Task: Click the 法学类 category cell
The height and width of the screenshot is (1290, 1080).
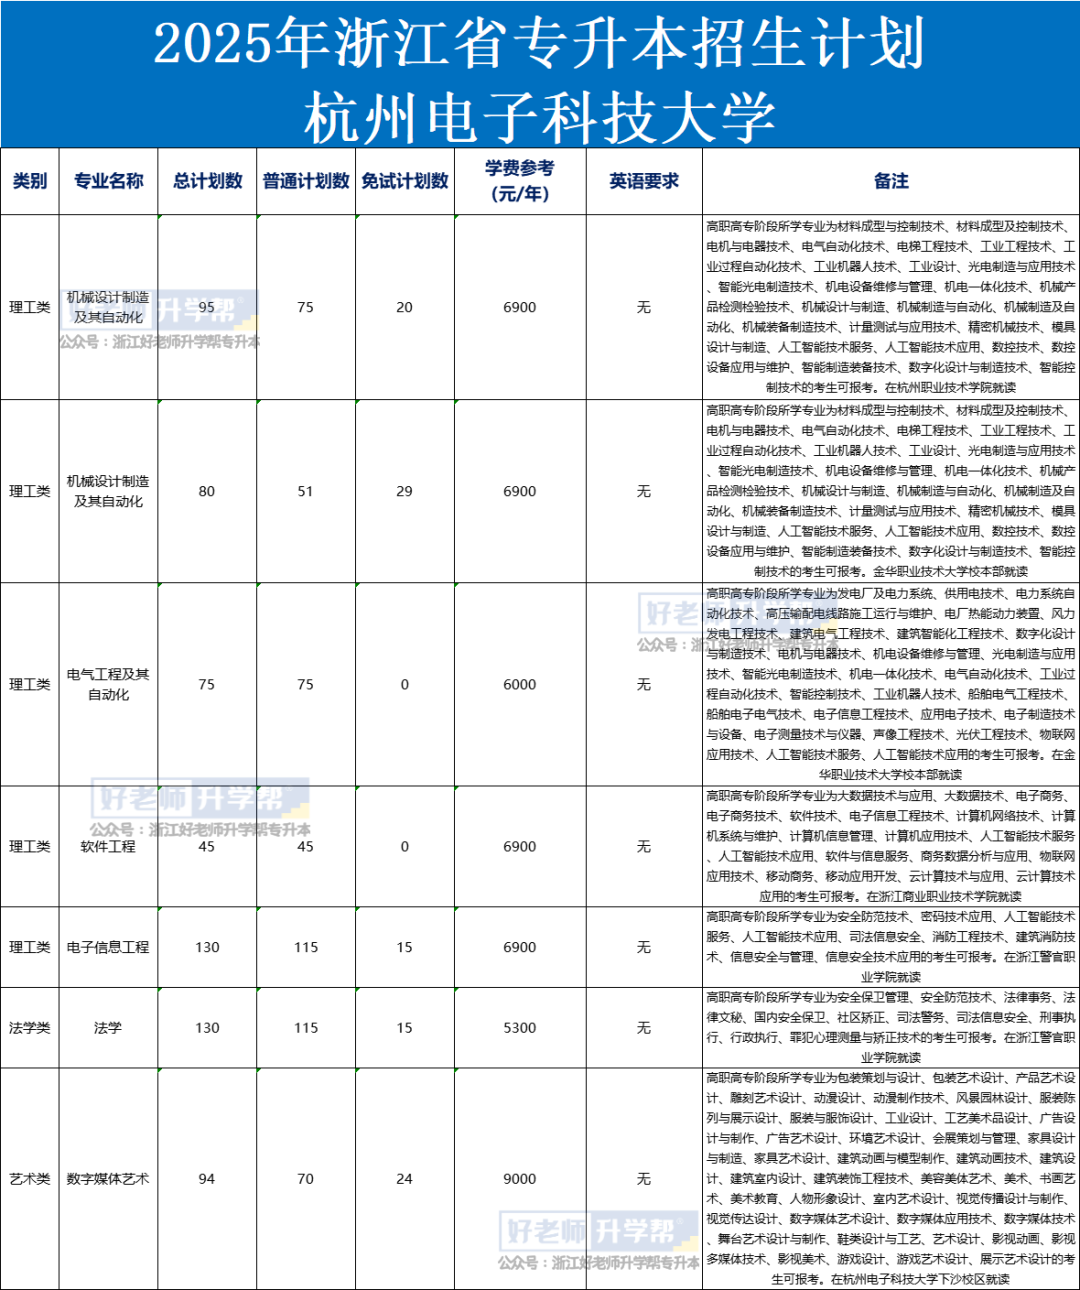Action: pos(30,1028)
